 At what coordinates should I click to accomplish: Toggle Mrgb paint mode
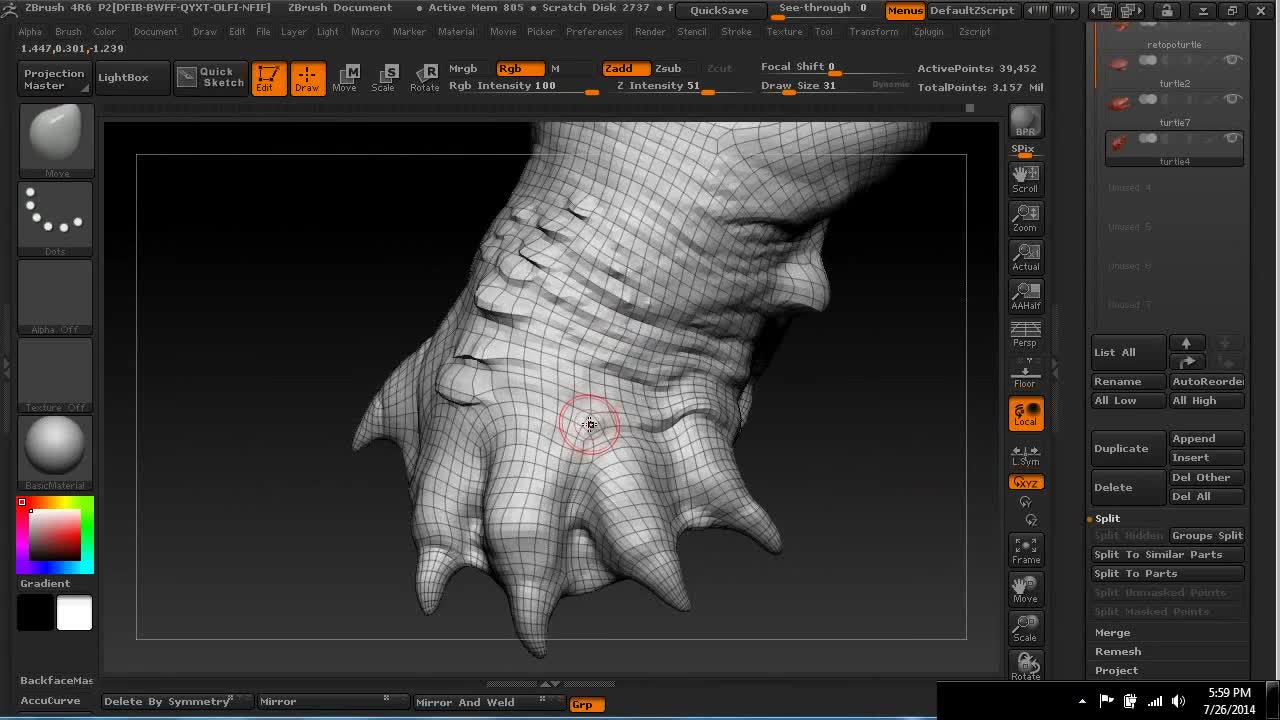click(463, 68)
